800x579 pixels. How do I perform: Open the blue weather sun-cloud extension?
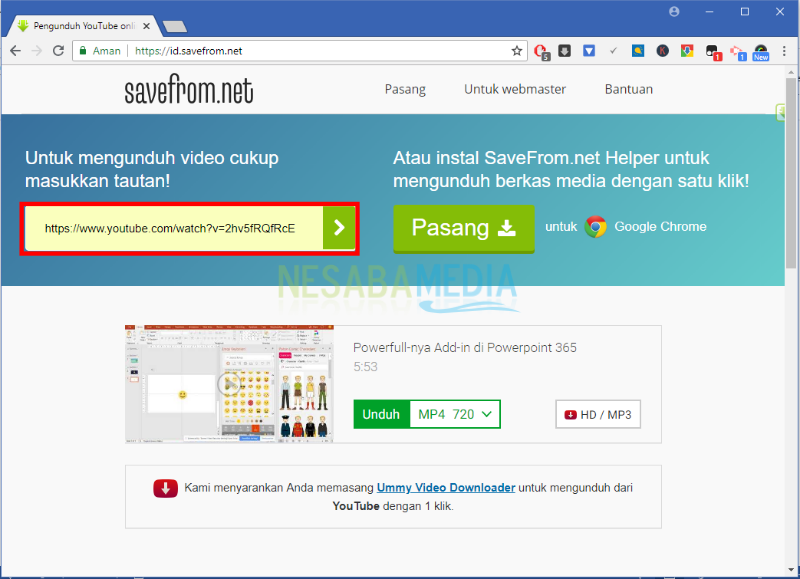638,51
